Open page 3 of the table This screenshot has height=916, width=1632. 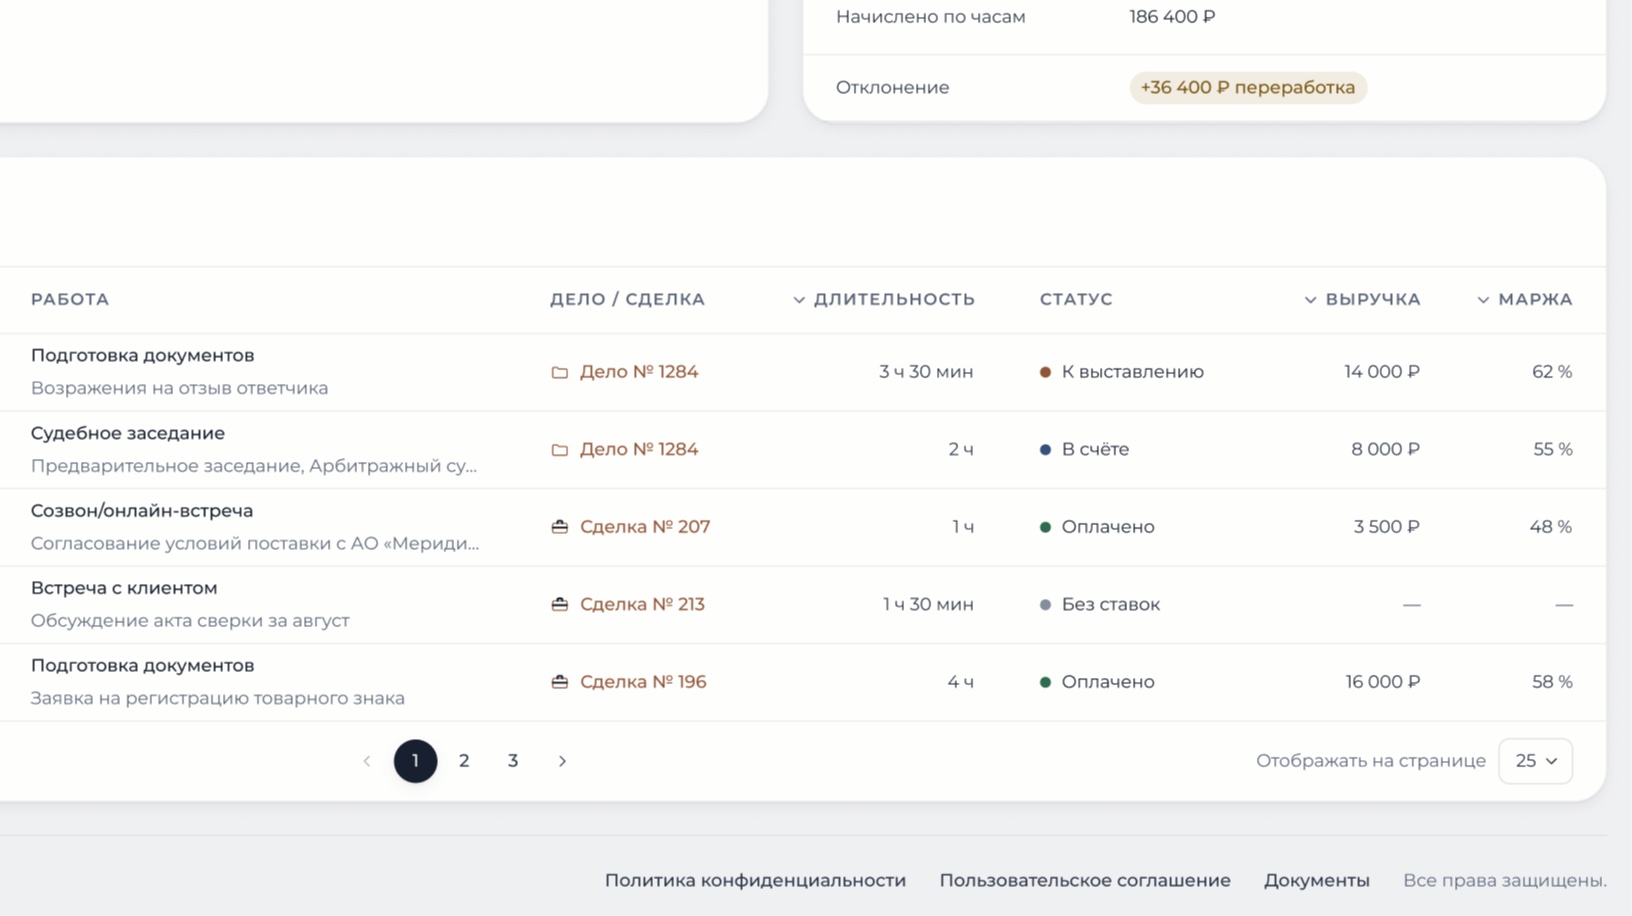tap(513, 761)
